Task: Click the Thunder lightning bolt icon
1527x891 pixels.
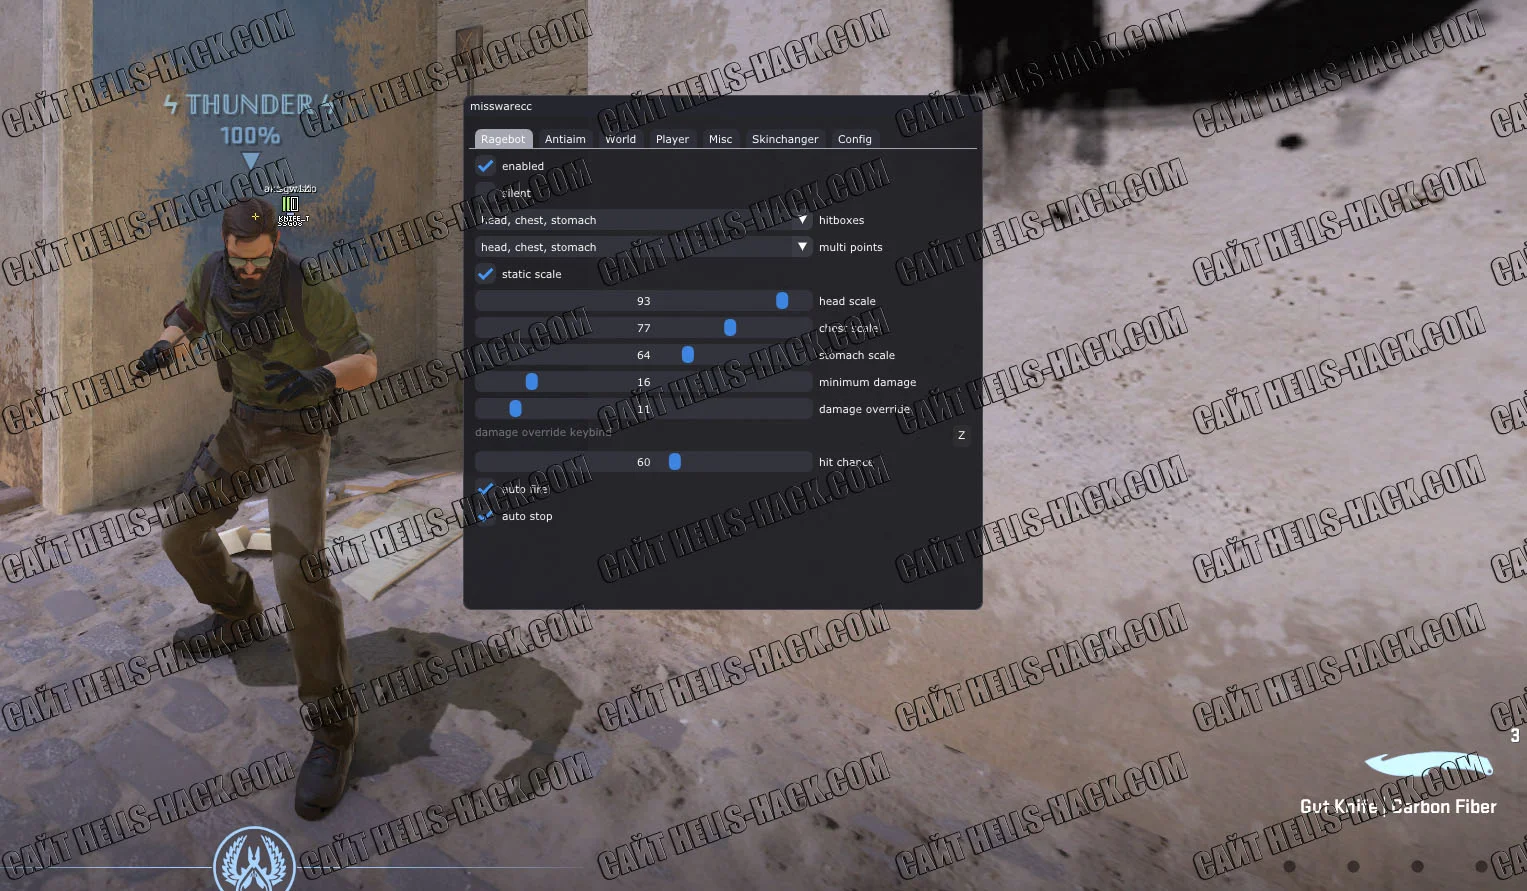Action: (x=171, y=104)
